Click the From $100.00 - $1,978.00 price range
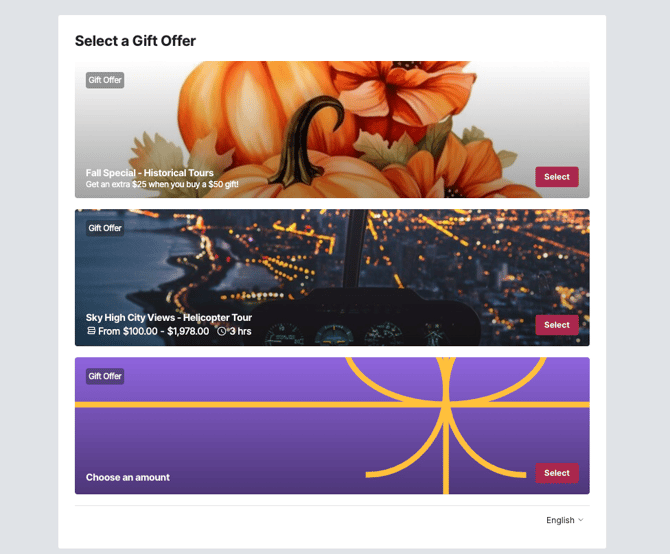The height and width of the screenshot is (554, 670). pos(153,331)
